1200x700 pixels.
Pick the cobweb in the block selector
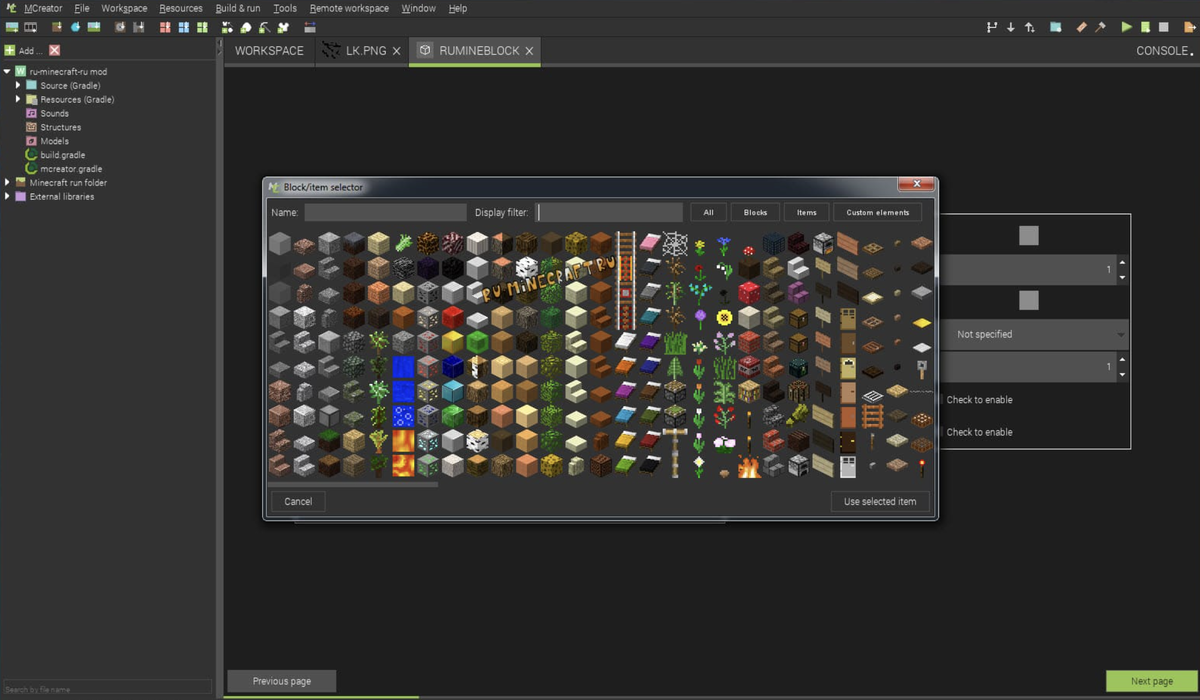tap(675, 243)
